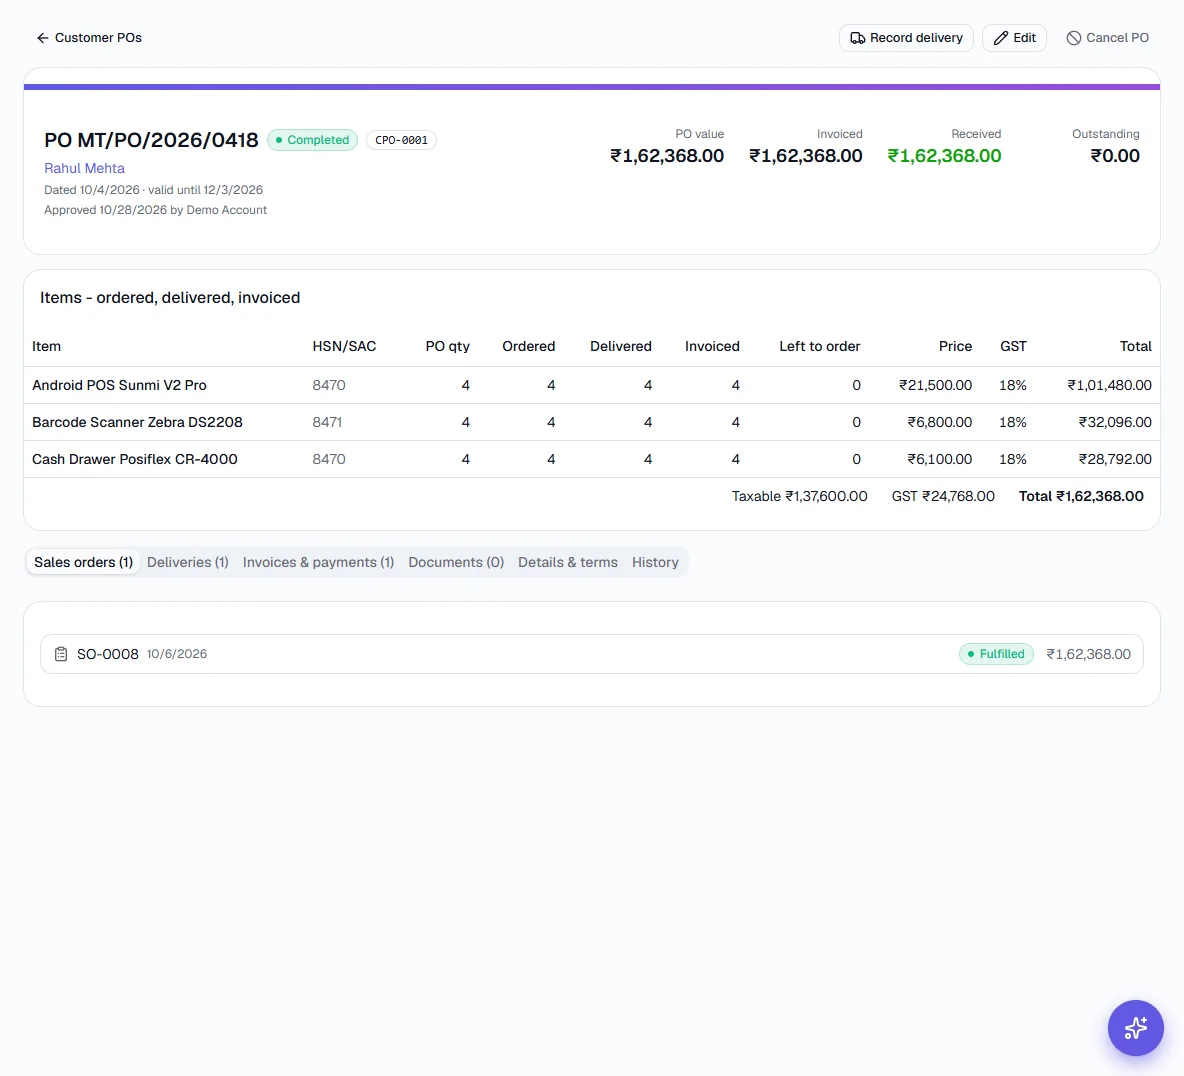Click the Items - ordered, delivered, invoiced heading
Viewport: 1184px width, 1076px height.
(170, 298)
